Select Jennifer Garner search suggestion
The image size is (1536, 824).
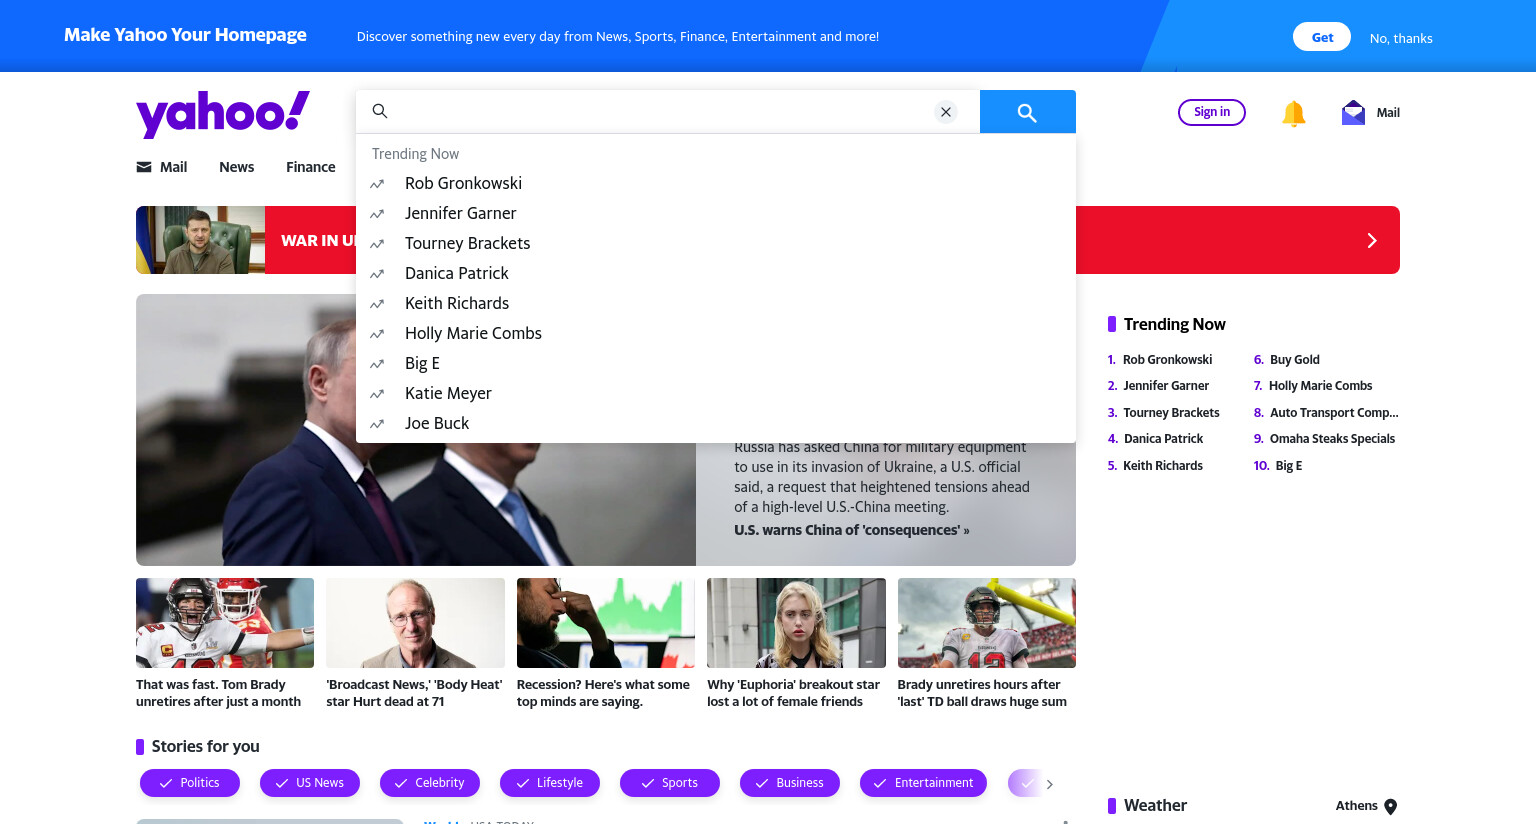716,213
